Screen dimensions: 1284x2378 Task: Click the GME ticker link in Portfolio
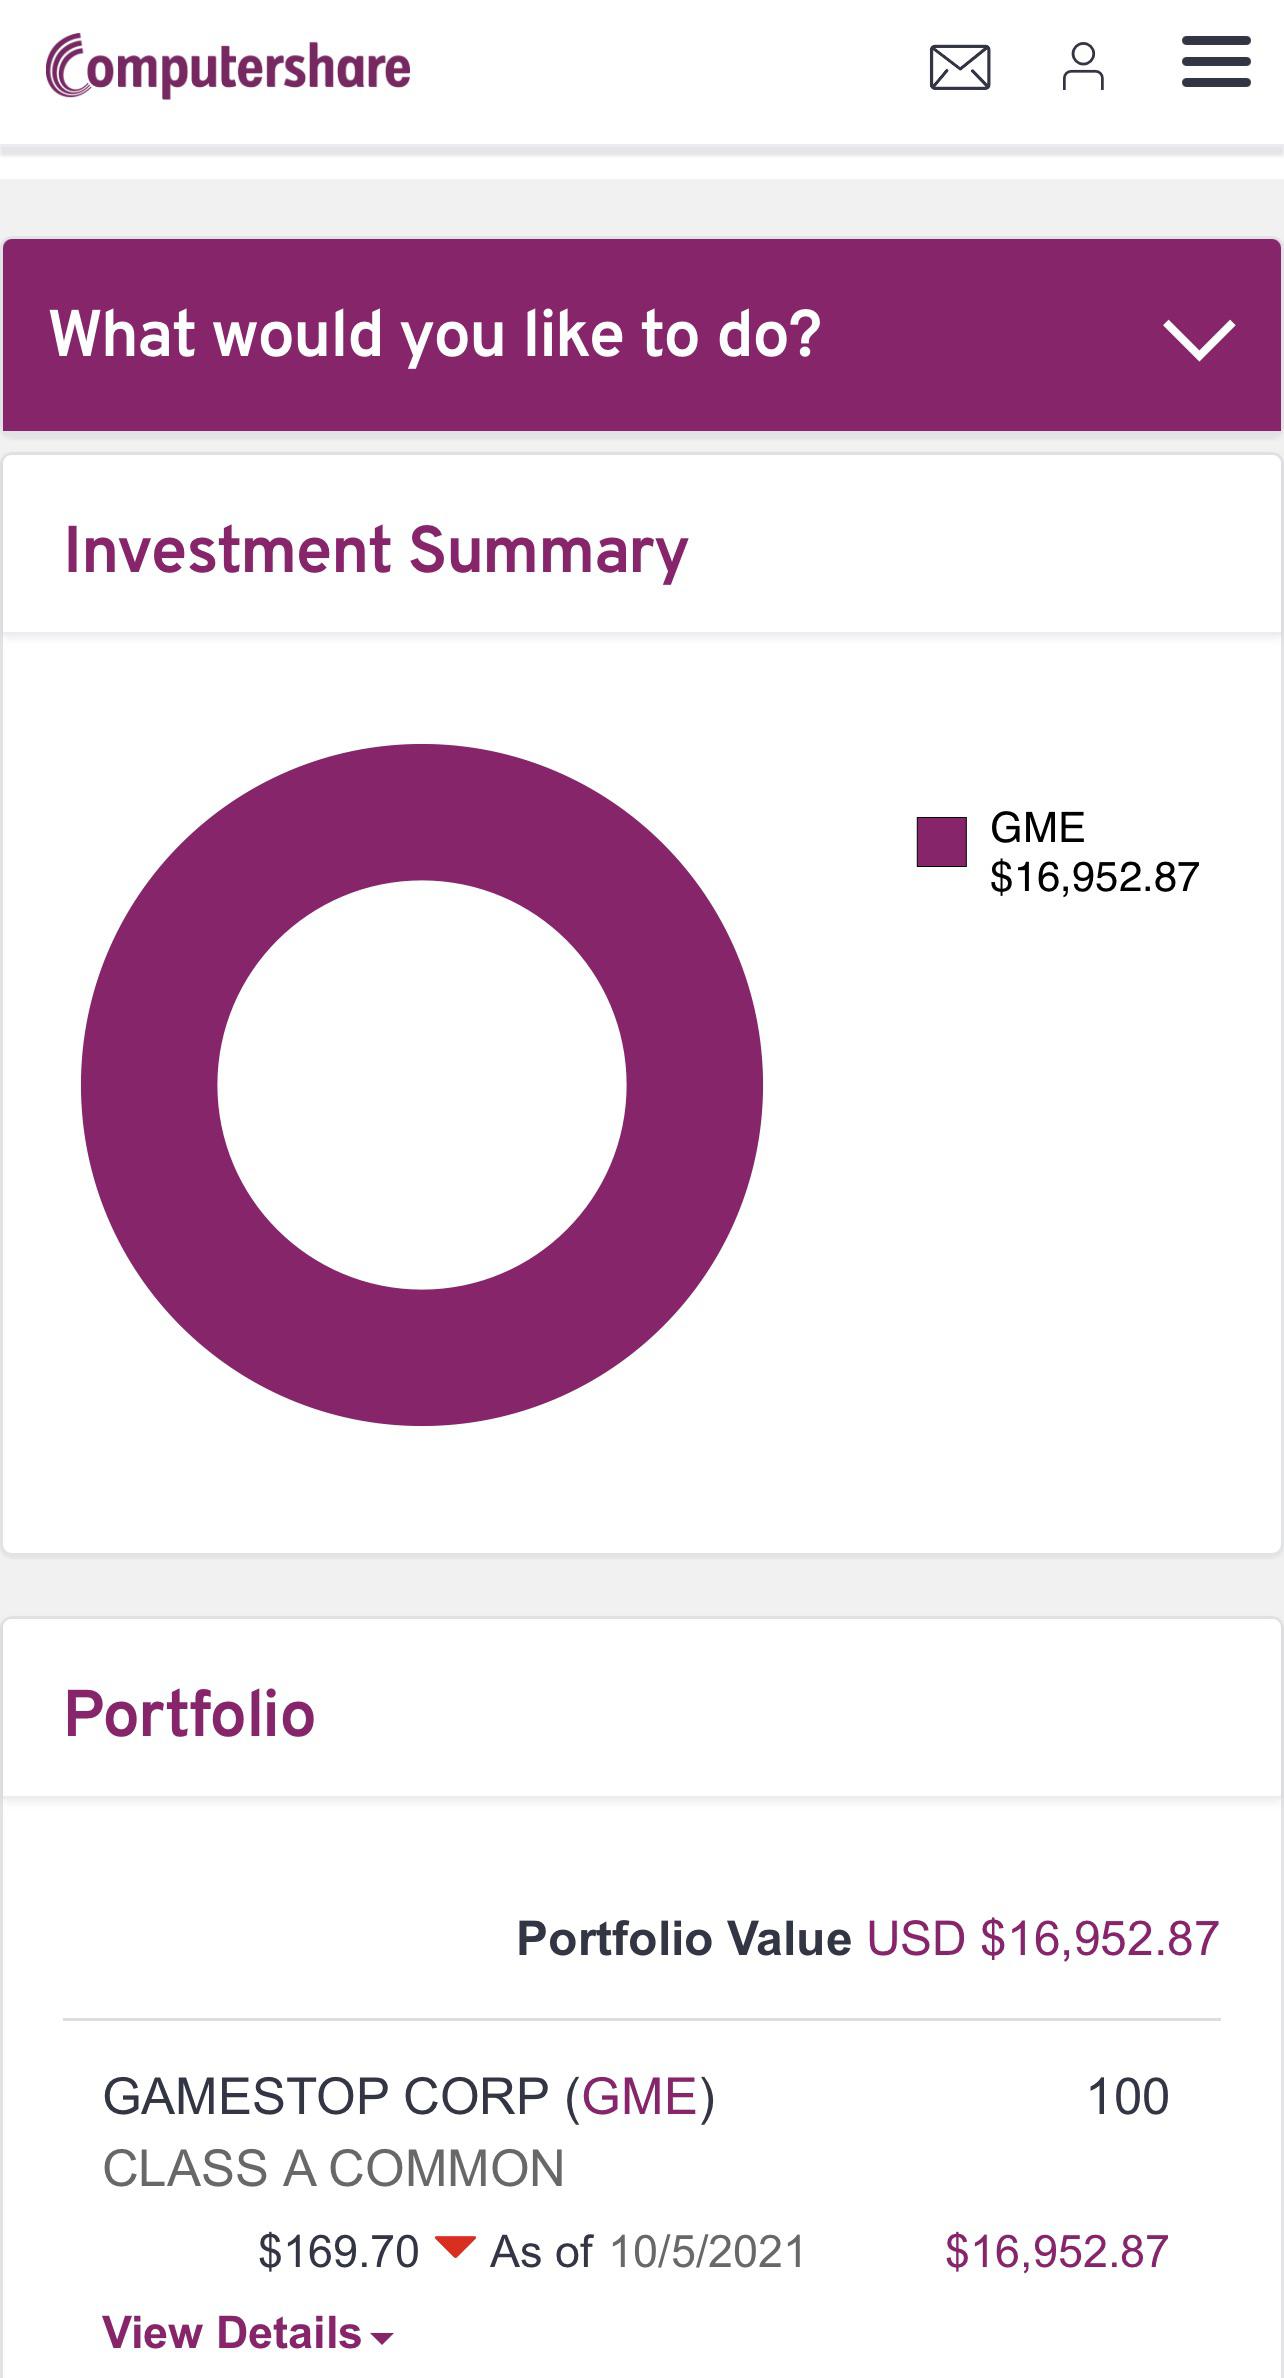pos(640,2096)
